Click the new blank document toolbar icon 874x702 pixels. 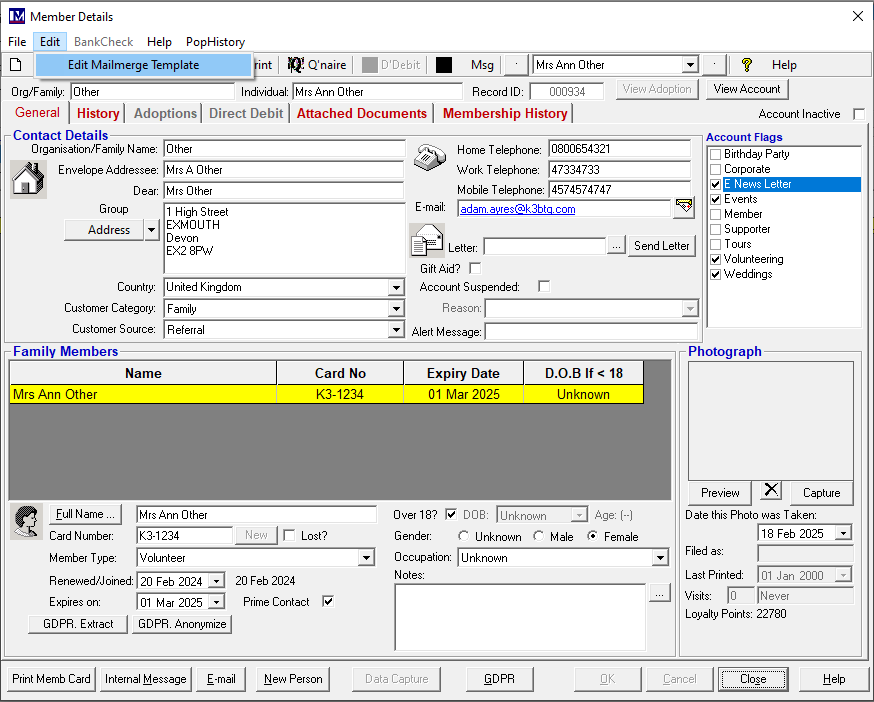pyautogui.click(x=15, y=65)
